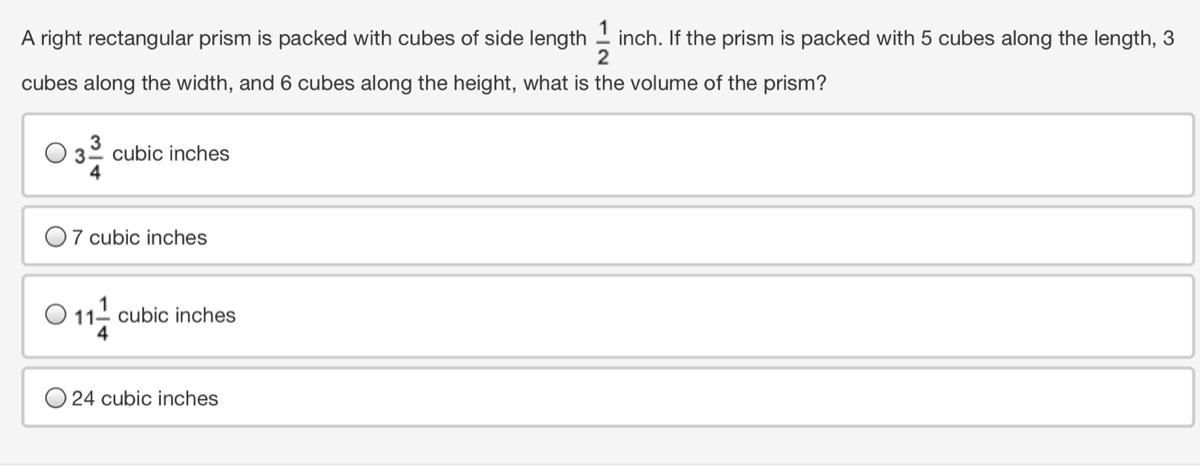Click blank area of the "24 cubic inches" card

tap(700, 398)
